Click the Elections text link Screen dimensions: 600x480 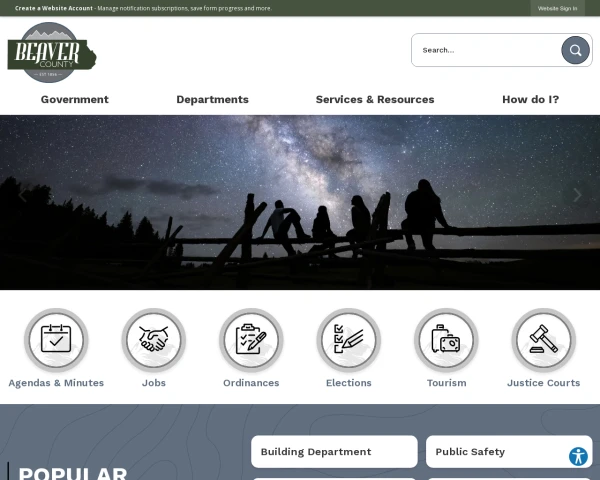click(349, 383)
